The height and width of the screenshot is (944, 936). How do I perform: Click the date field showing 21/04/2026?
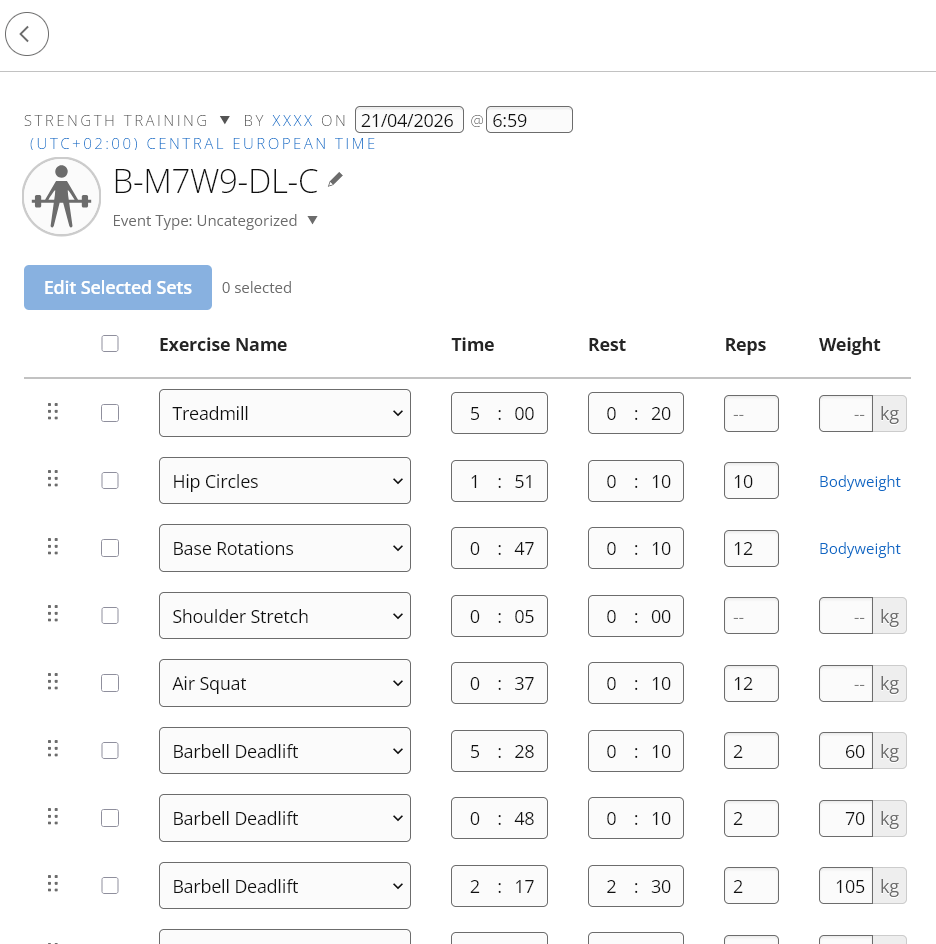point(409,120)
